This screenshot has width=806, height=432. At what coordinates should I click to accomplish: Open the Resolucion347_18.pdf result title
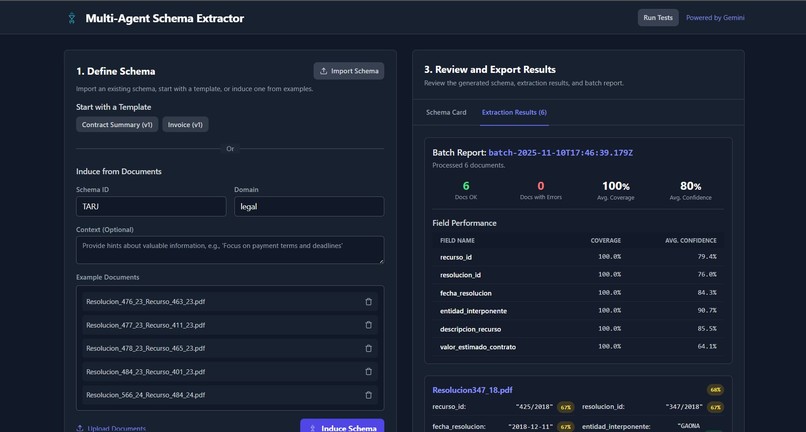point(472,390)
